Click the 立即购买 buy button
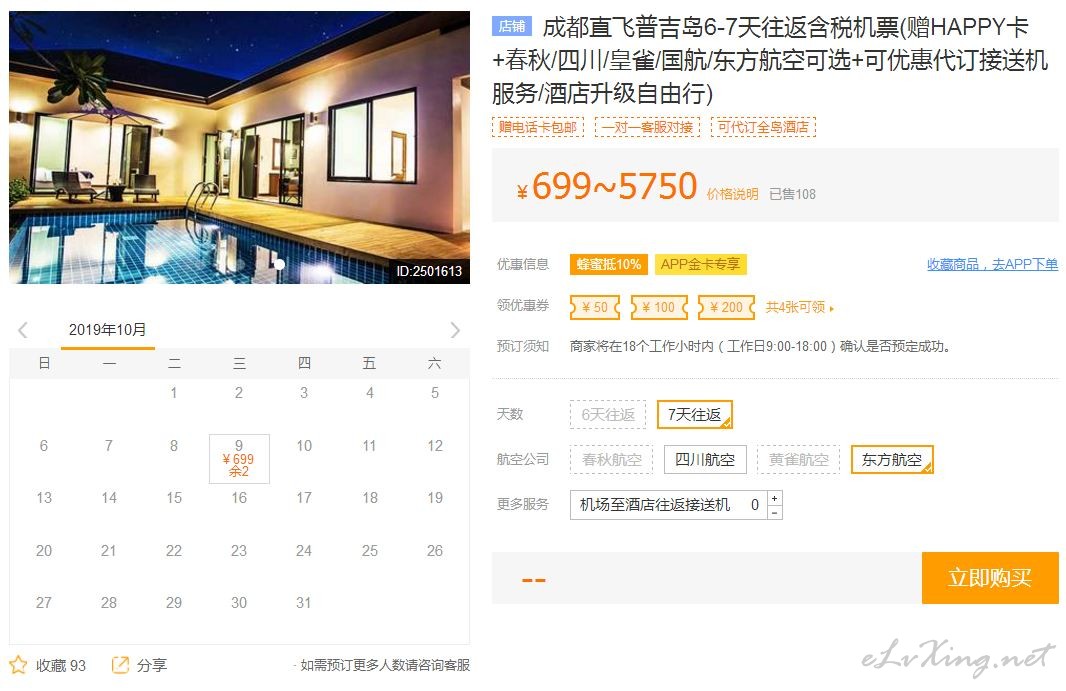This screenshot has width=1066, height=691. click(990, 578)
